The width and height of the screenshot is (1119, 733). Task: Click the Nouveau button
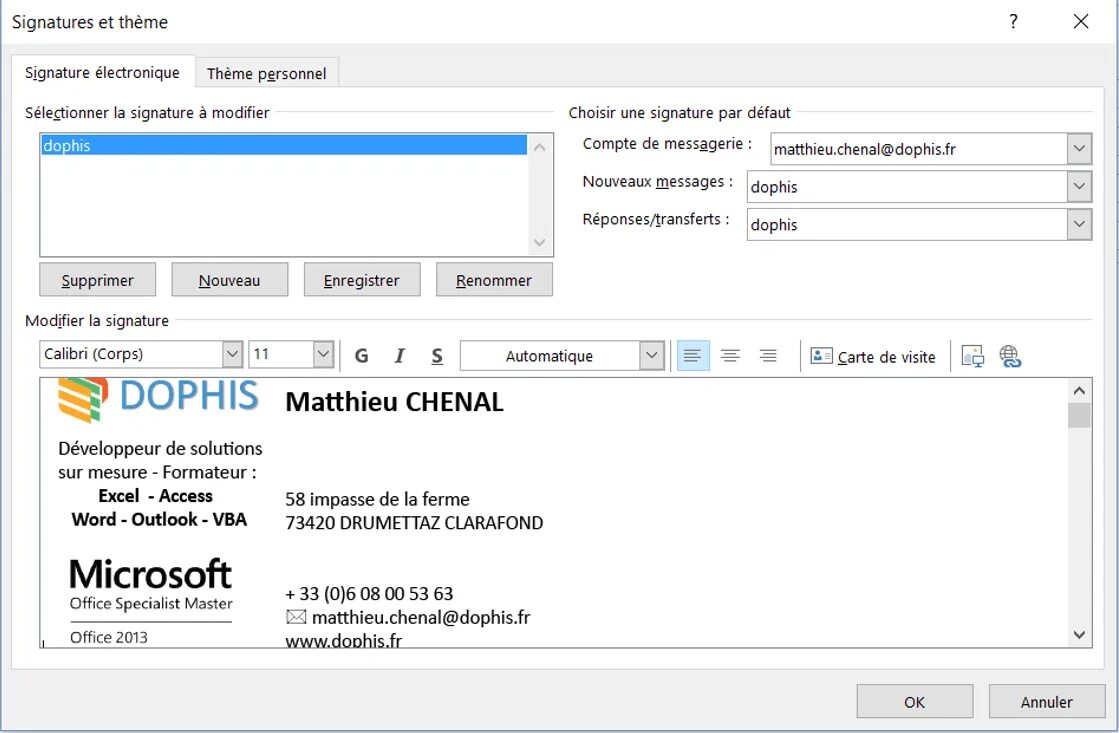click(x=230, y=280)
